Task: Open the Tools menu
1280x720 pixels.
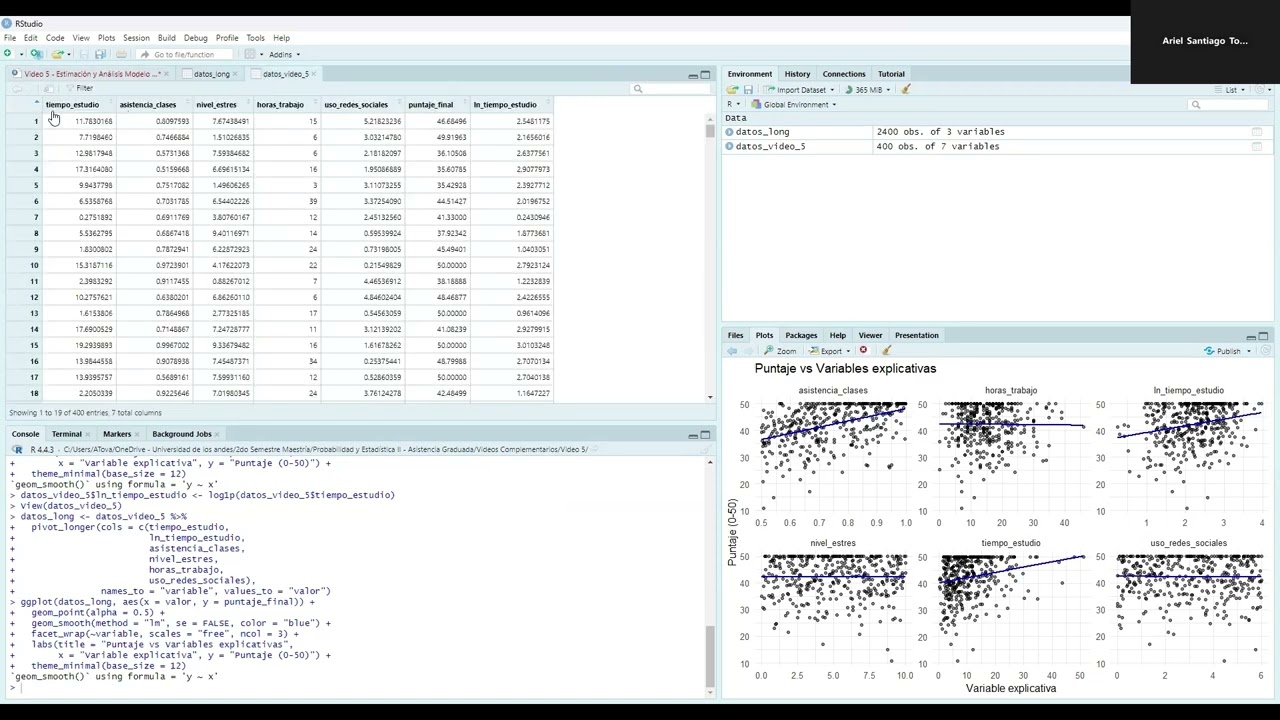Action: point(255,38)
